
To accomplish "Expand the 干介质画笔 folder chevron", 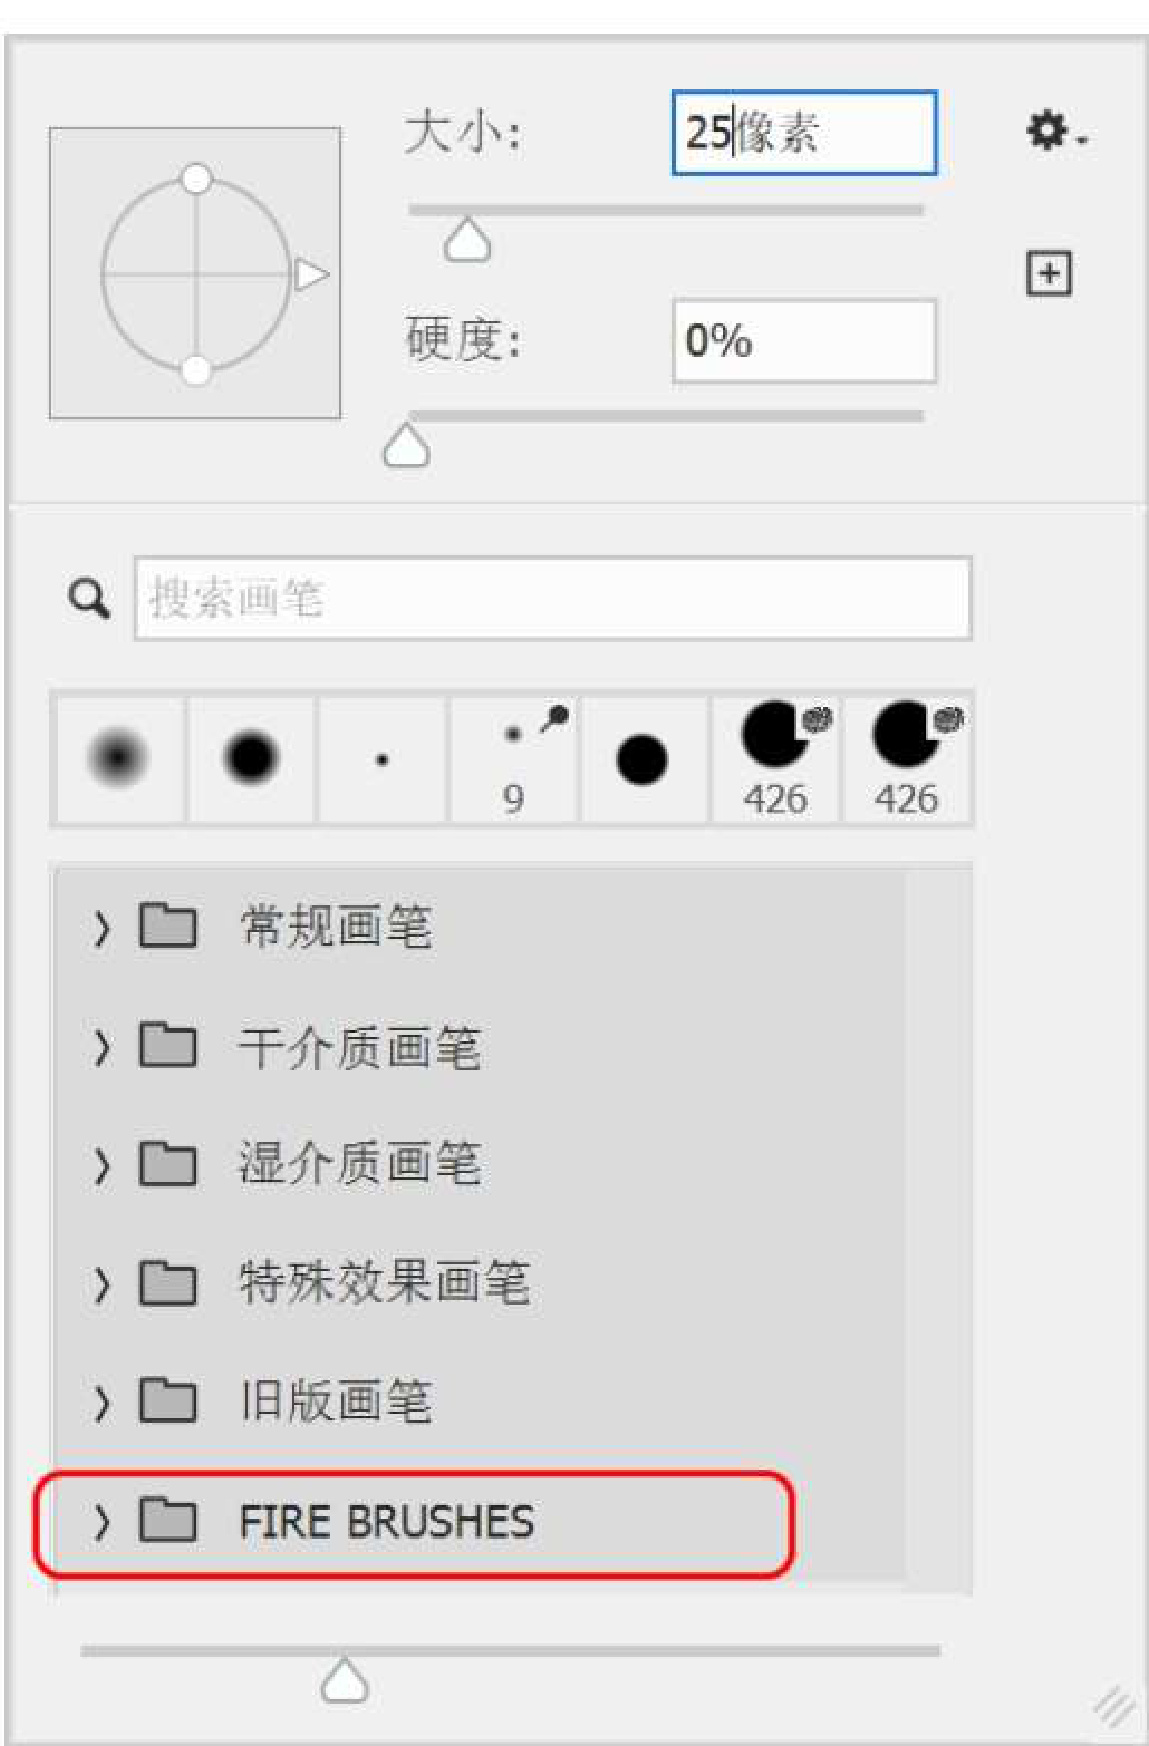I will click(101, 1047).
